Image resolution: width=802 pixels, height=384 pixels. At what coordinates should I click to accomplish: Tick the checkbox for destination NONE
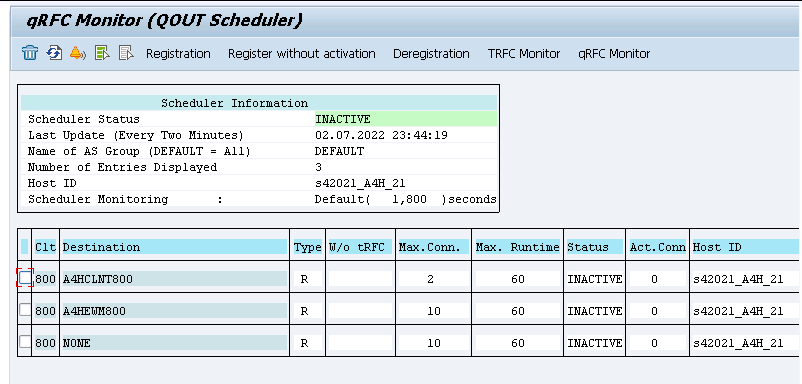[25, 341]
